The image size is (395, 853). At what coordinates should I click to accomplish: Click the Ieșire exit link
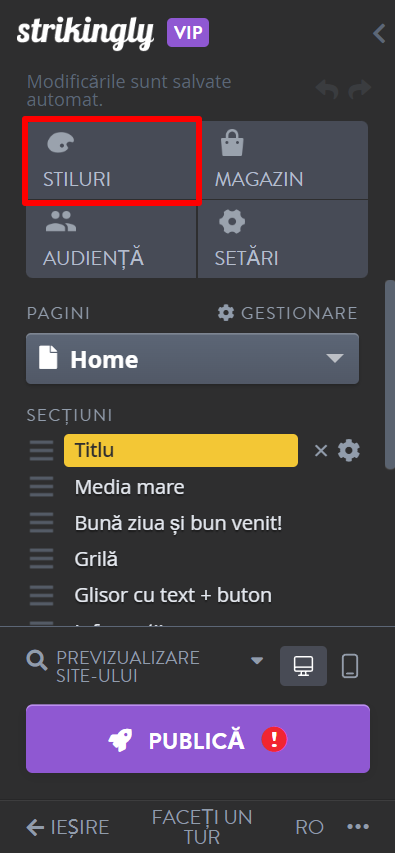(x=68, y=827)
